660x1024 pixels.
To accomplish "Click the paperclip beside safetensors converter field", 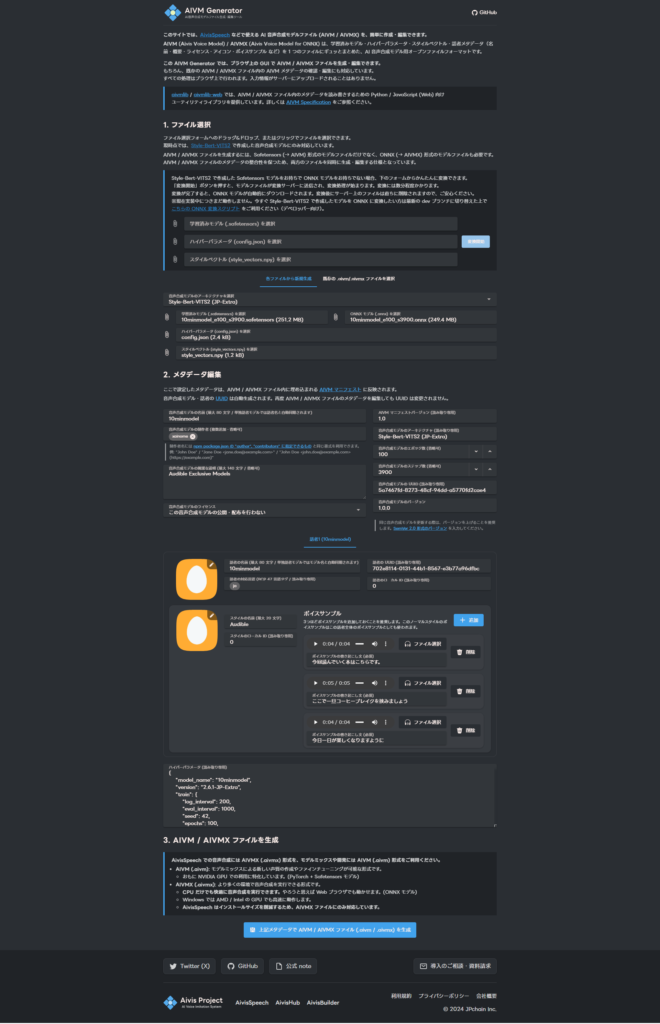I will pos(175,224).
